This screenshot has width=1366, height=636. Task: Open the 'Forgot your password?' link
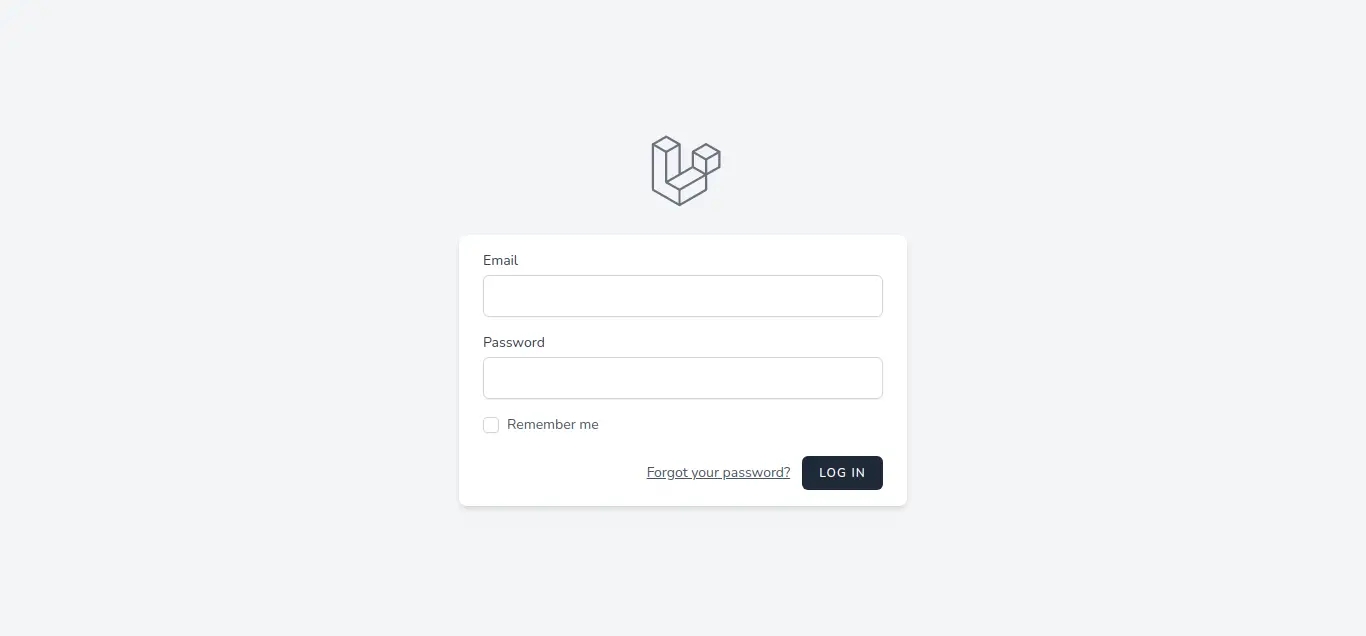(718, 473)
